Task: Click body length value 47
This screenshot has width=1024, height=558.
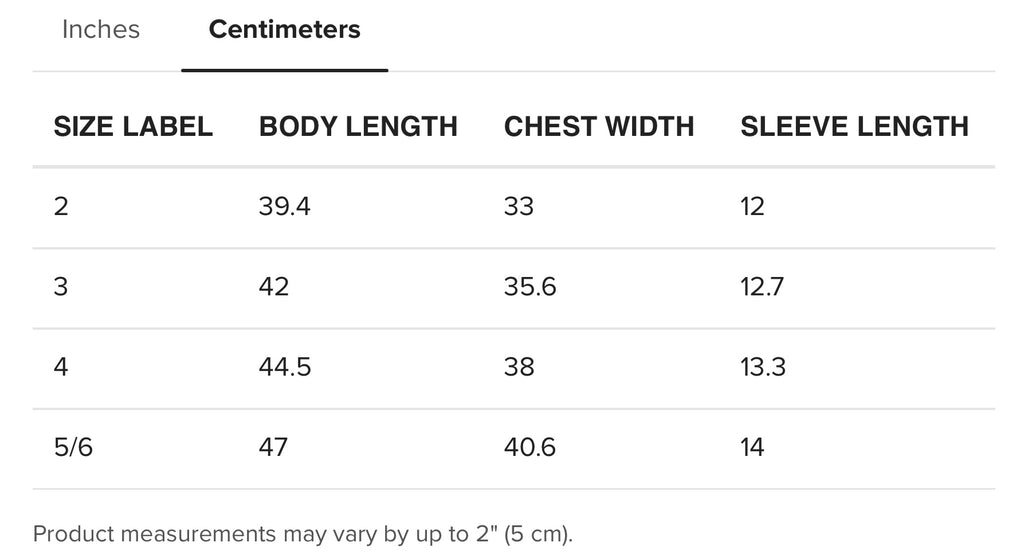Action: tap(273, 447)
